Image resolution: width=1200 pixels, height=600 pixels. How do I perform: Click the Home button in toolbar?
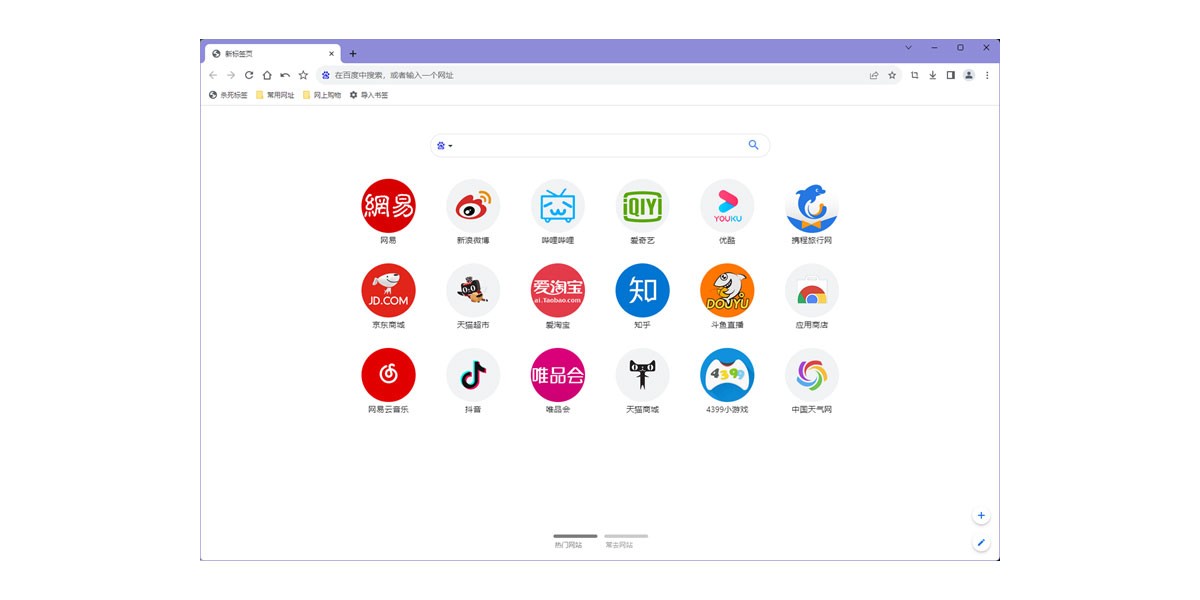click(x=267, y=75)
